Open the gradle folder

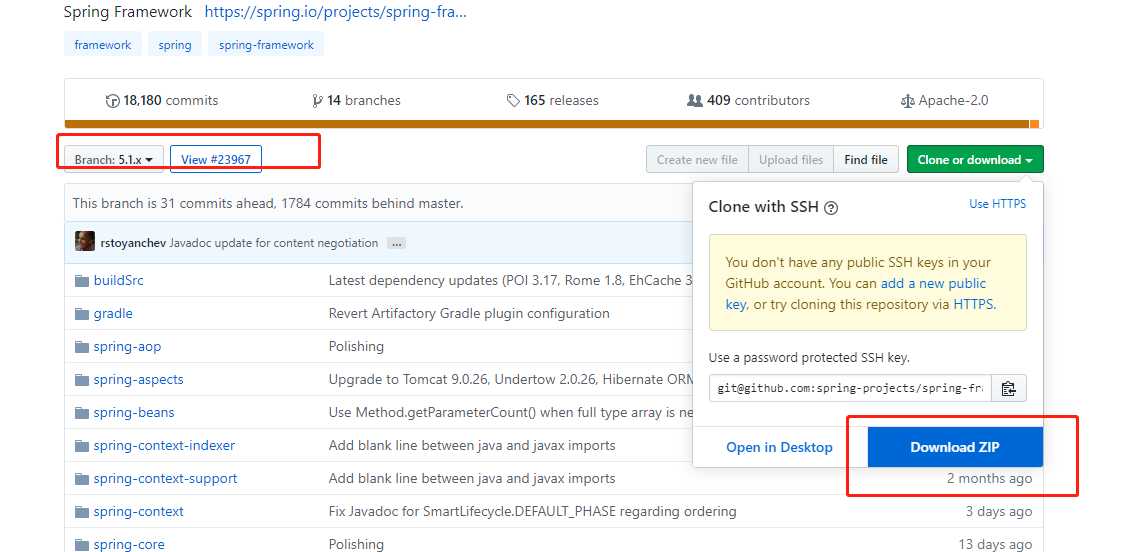[x=113, y=314]
